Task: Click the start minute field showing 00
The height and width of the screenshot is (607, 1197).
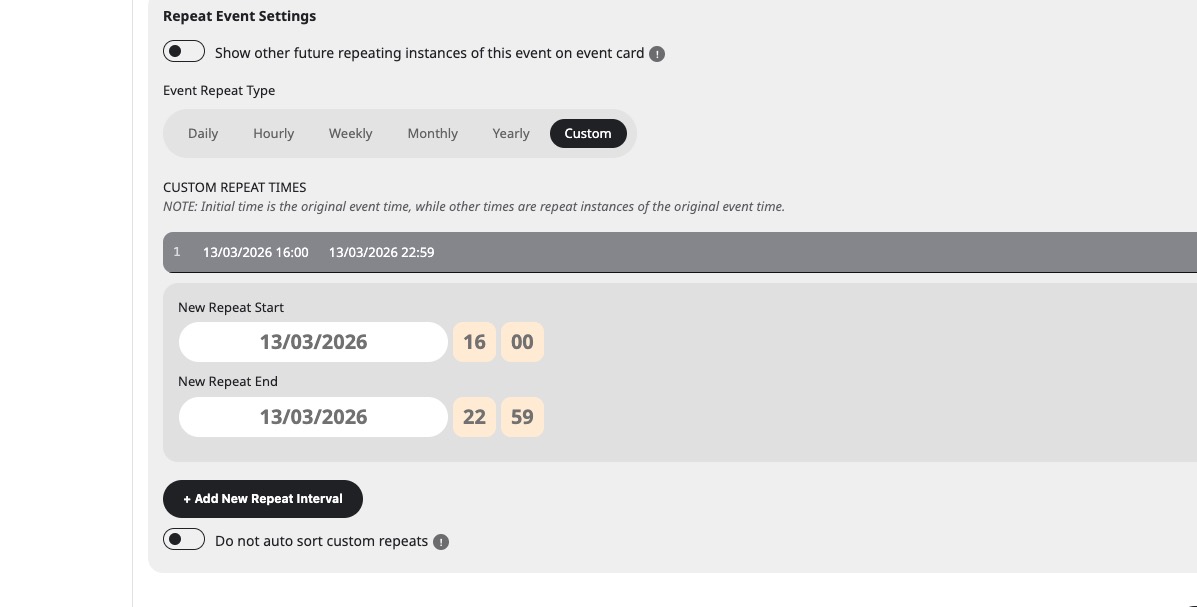Action: tap(522, 342)
